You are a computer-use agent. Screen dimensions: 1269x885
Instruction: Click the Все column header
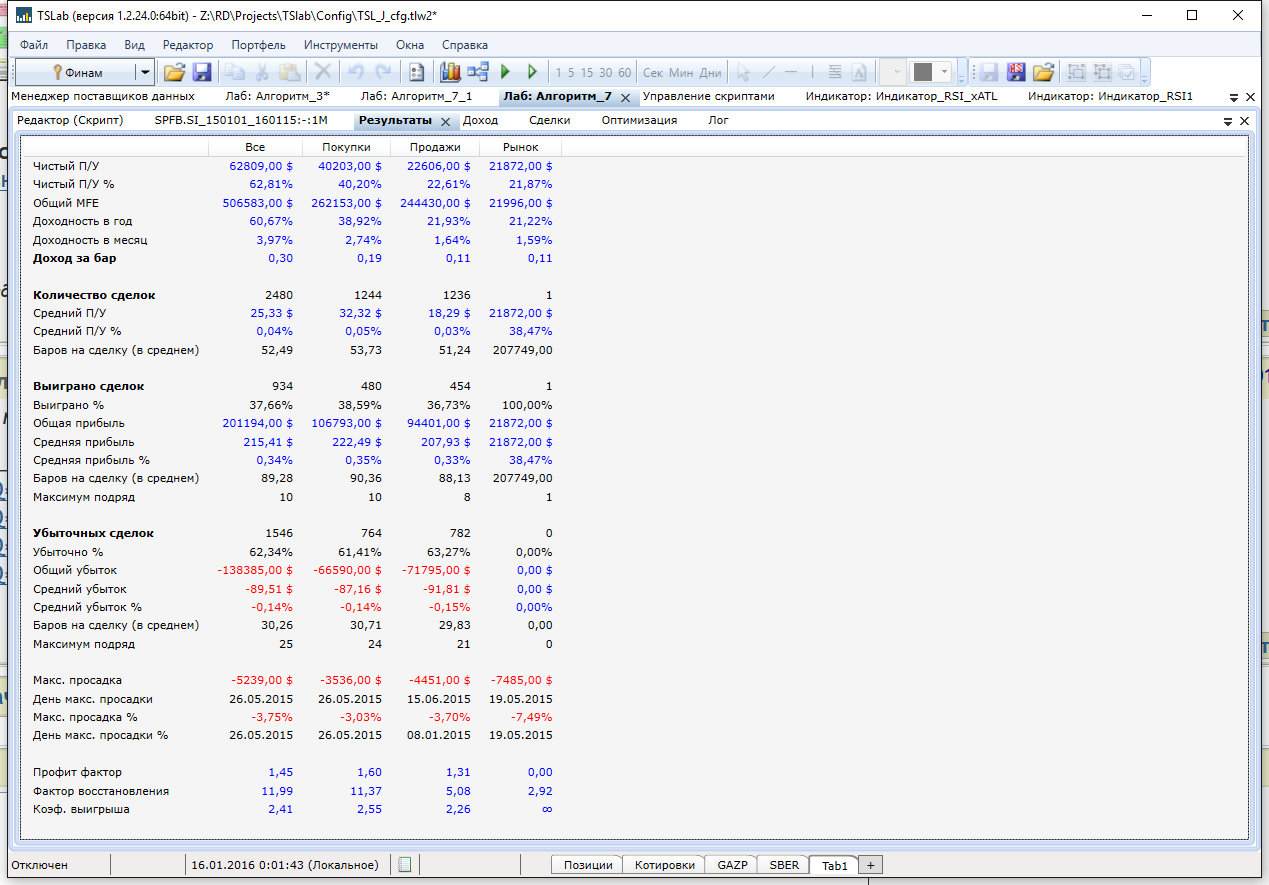coord(255,147)
